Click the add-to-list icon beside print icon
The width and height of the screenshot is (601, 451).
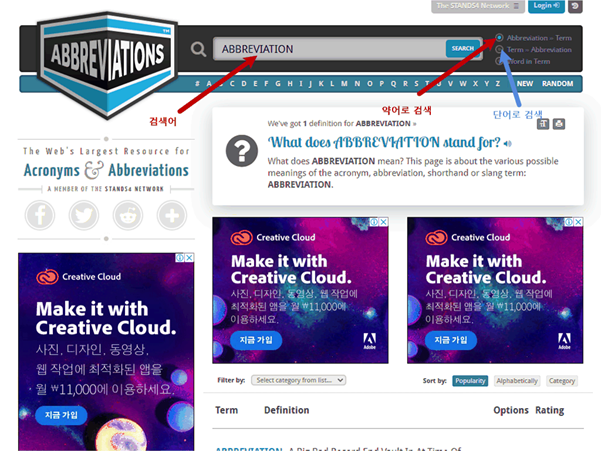pos(543,124)
